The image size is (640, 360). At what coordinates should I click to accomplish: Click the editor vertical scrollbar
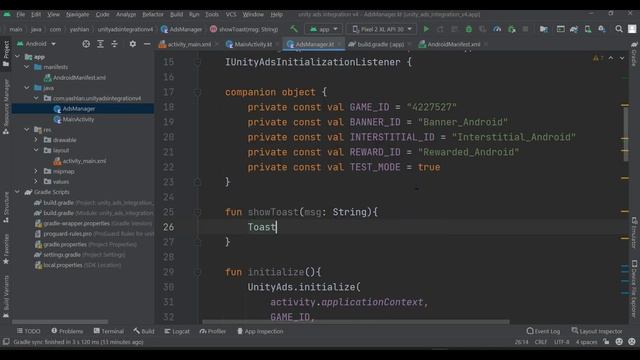pos(625,133)
